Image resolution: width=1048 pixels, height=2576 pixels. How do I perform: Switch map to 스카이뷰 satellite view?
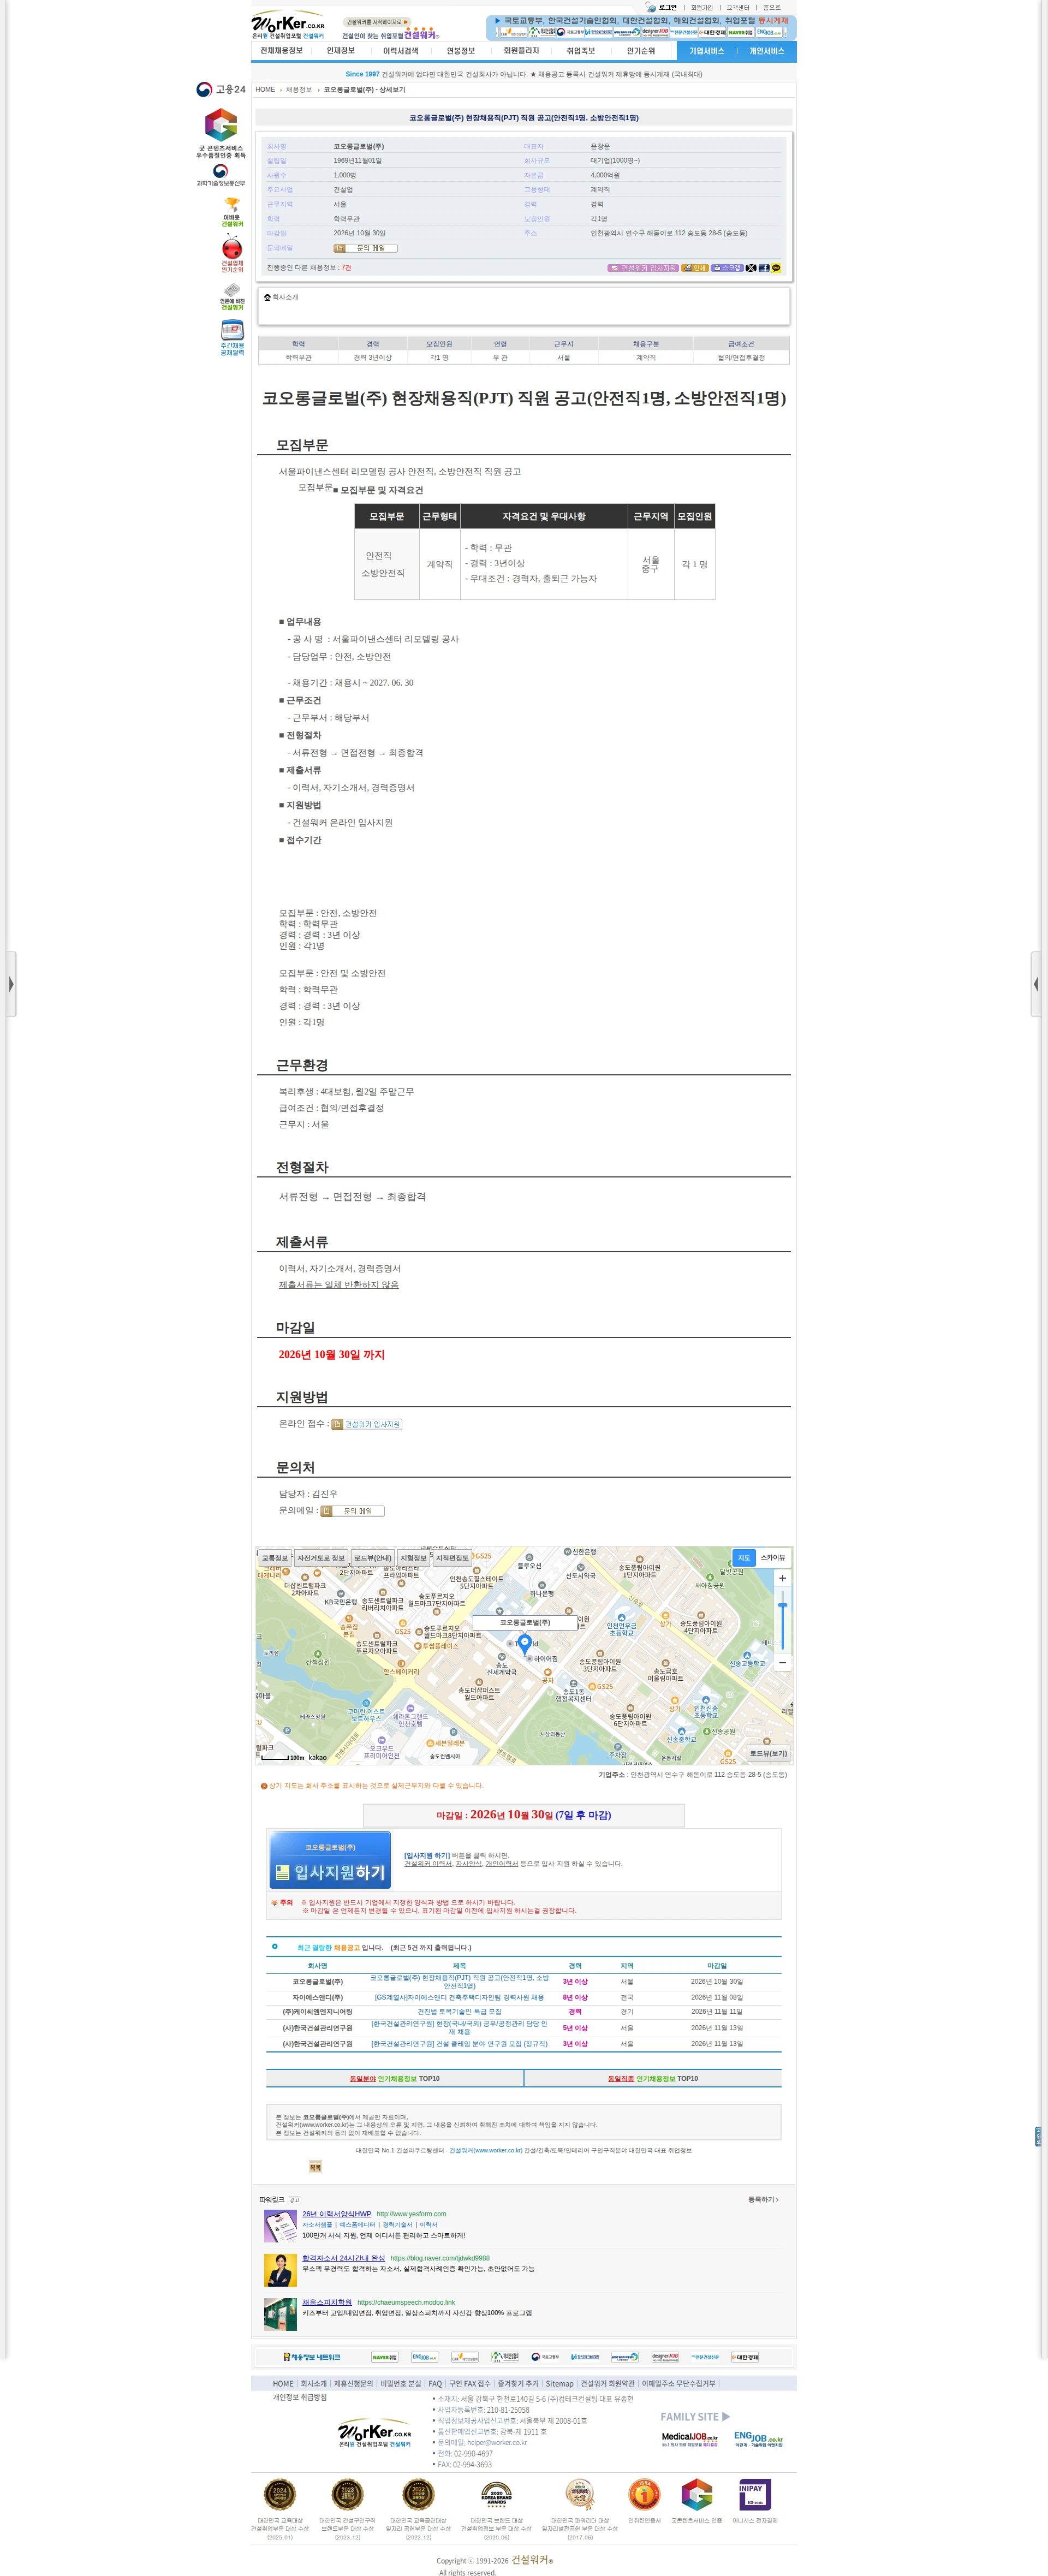(773, 1558)
